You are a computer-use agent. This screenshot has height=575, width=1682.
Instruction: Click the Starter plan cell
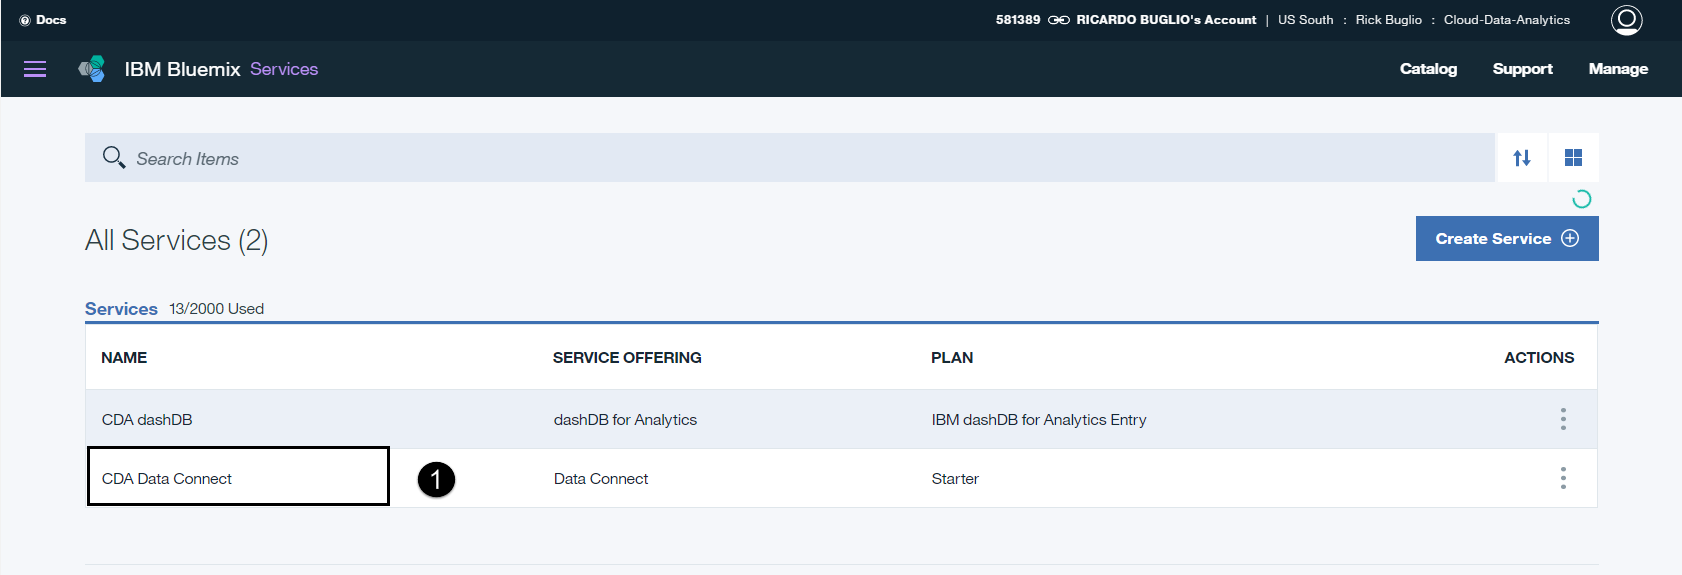pos(955,479)
